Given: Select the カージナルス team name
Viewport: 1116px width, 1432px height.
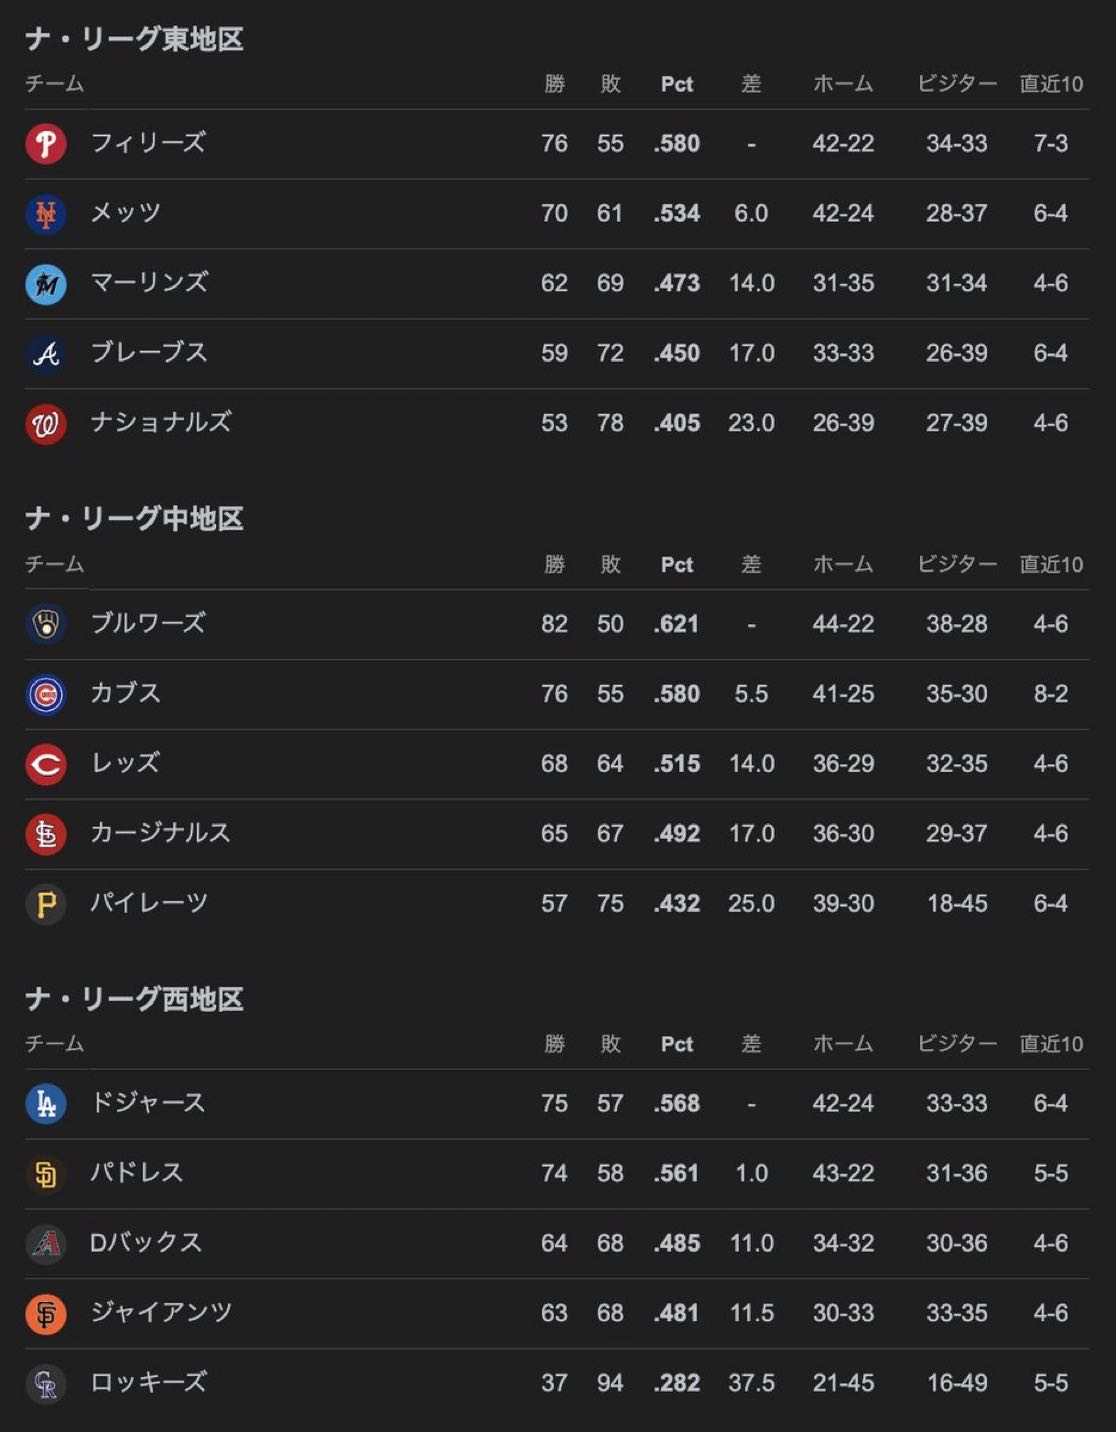Looking at the screenshot, I should click(160, 833).
